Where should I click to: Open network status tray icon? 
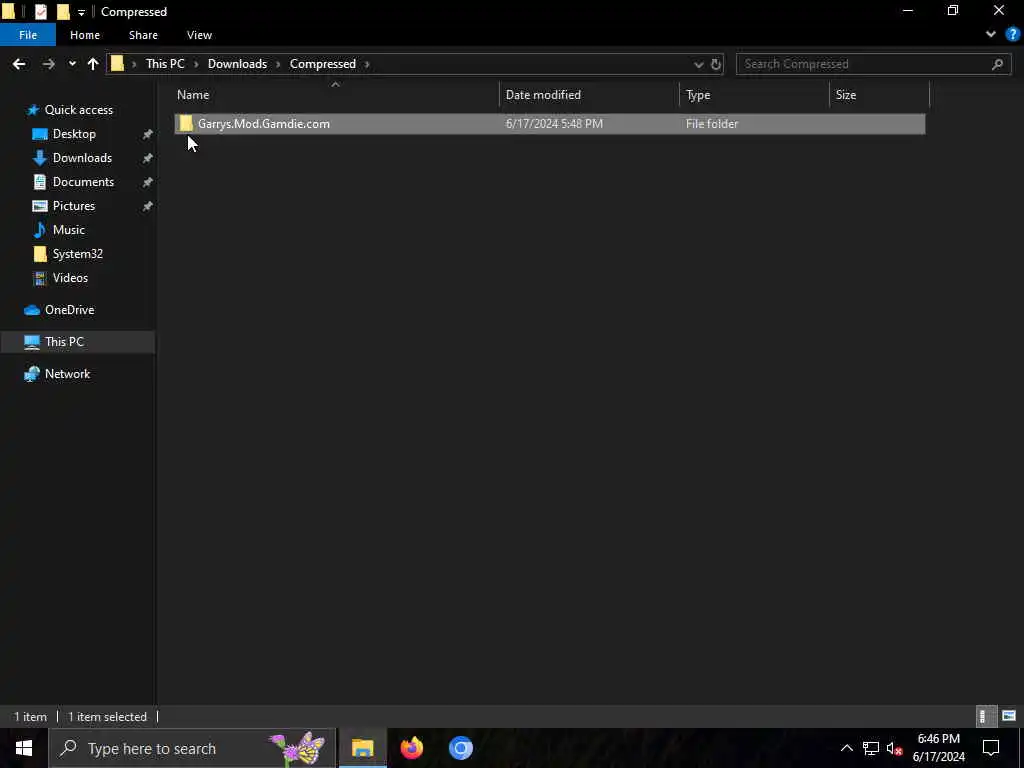(871, 748)
